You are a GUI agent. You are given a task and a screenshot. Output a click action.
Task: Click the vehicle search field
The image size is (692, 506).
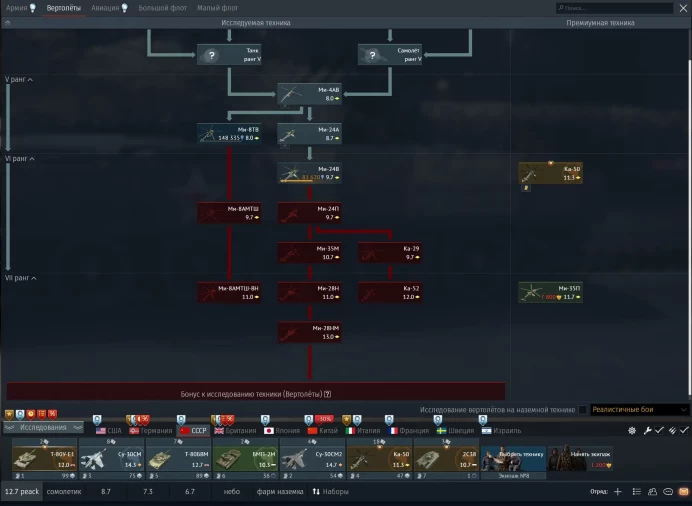(x=614, y=8)
